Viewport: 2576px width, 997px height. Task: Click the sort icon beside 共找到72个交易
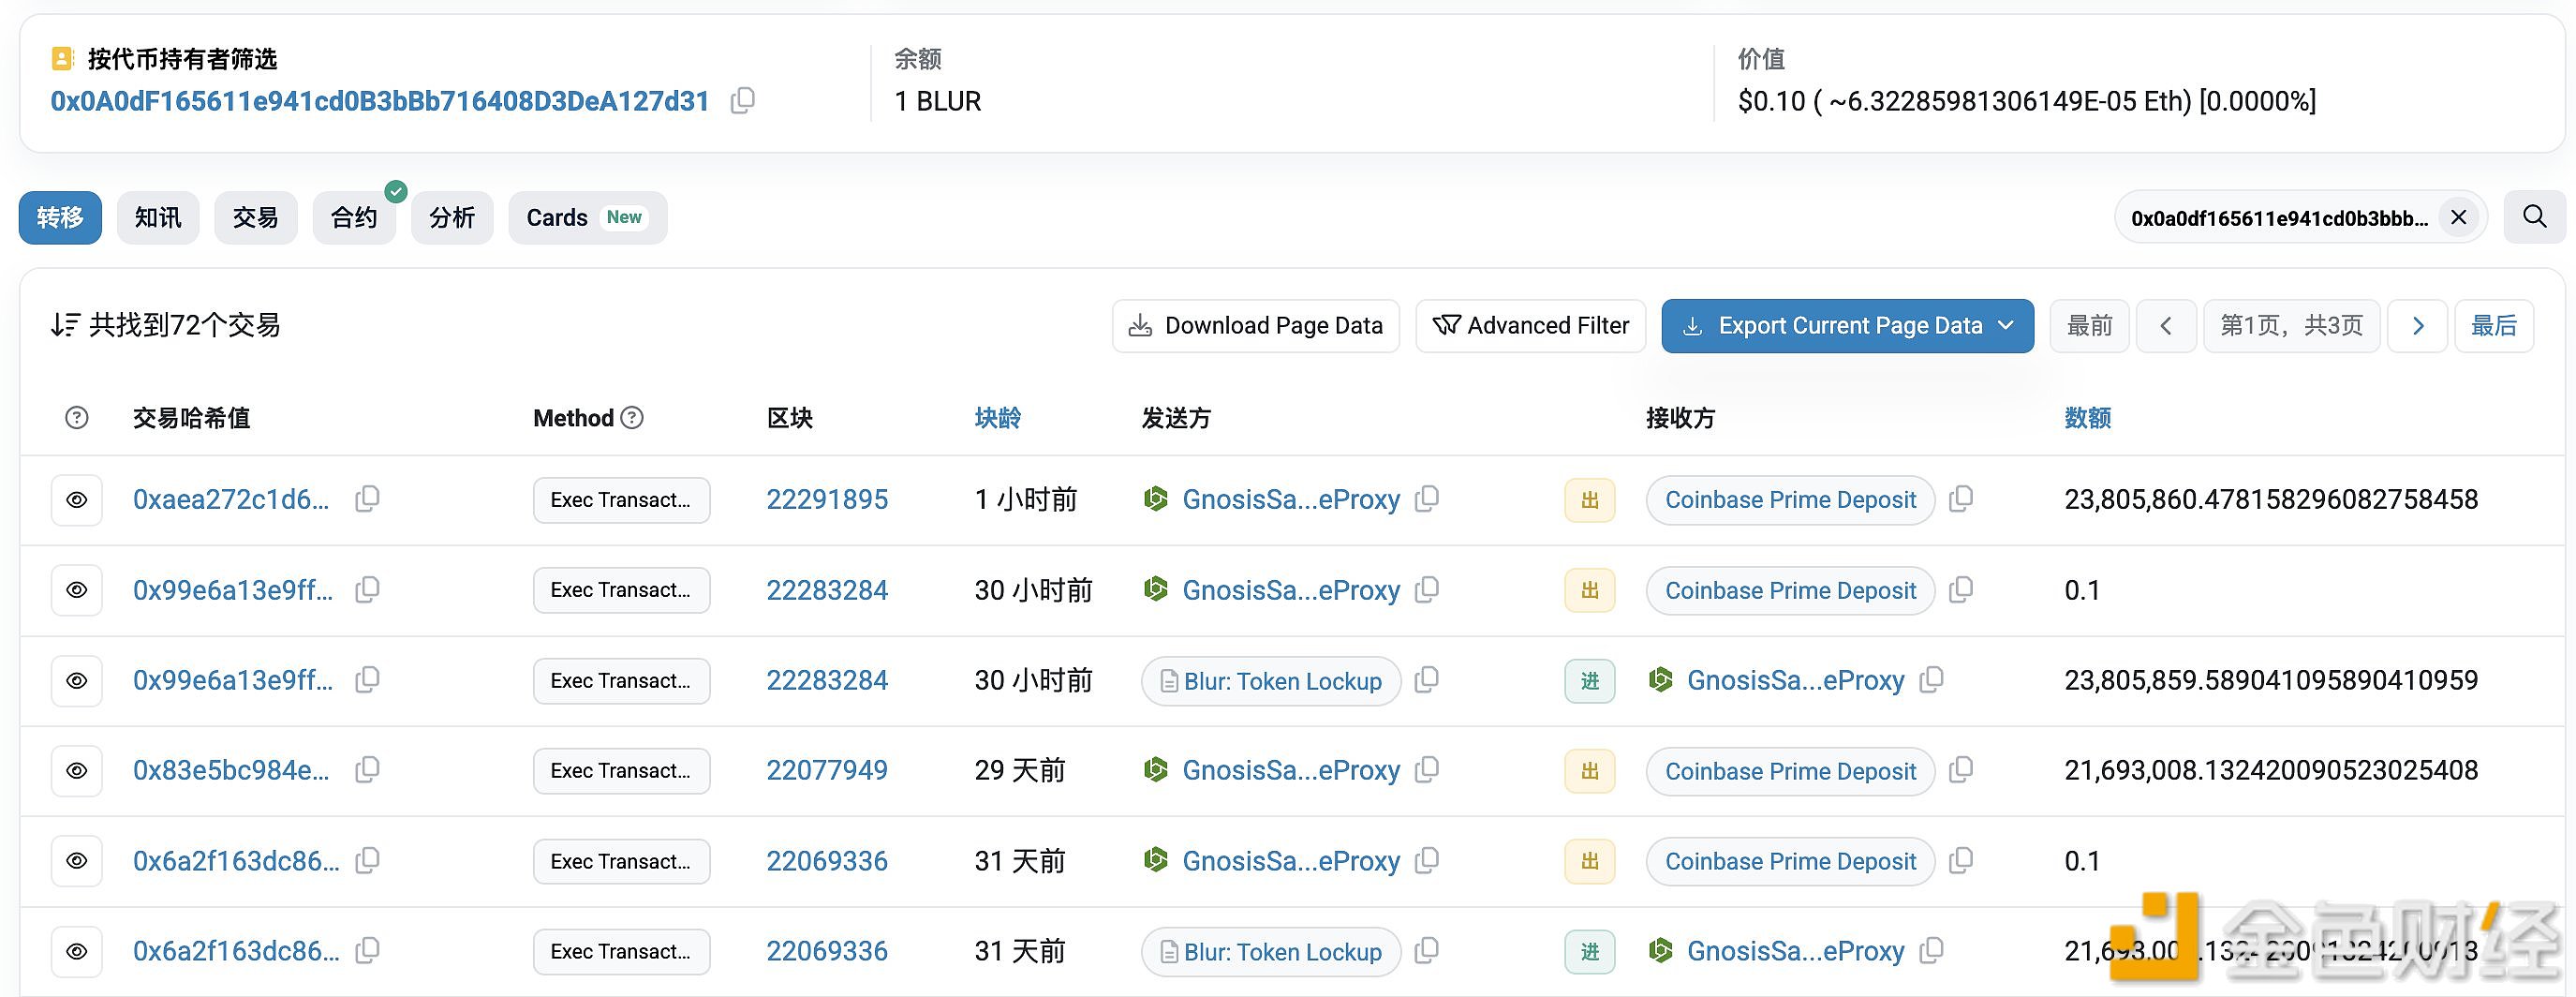66,324
